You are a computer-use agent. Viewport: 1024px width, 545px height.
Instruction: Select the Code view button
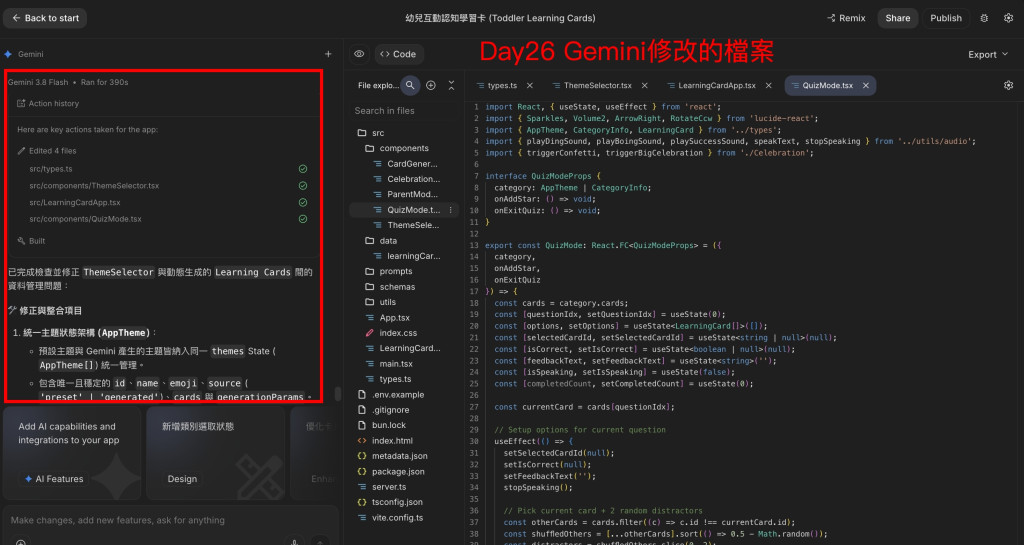point(398,54)
